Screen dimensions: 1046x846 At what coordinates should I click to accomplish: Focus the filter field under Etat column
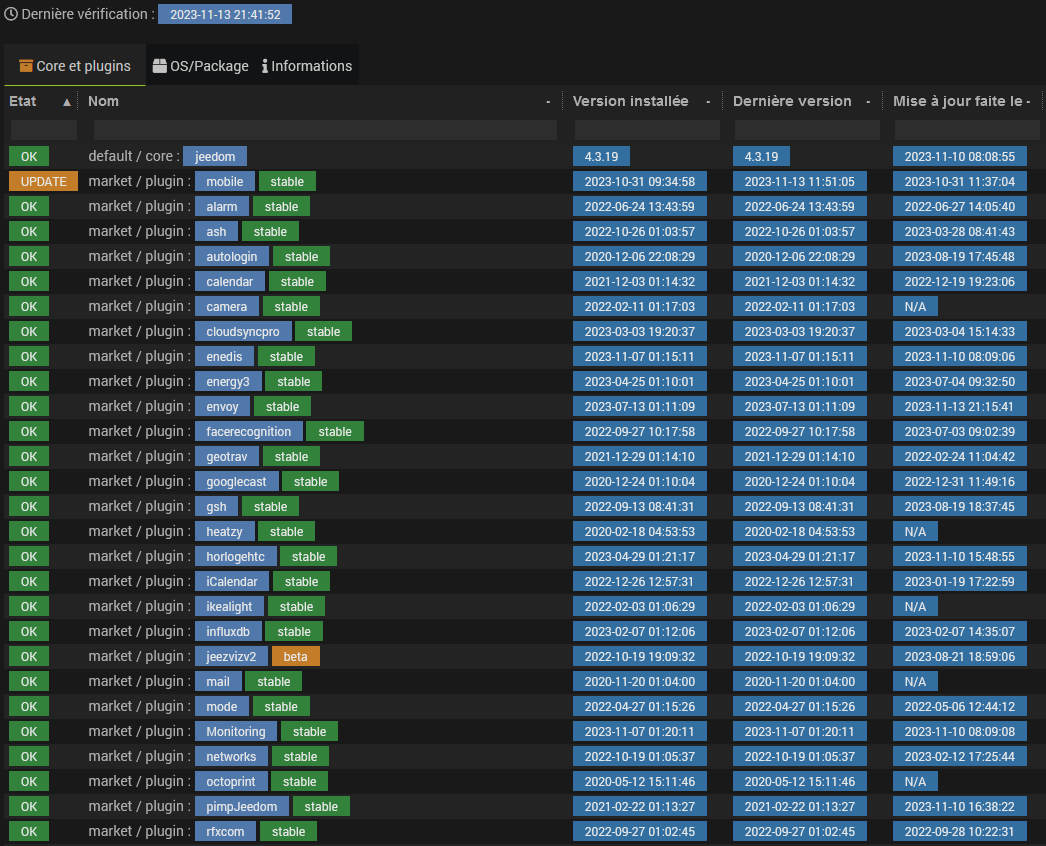pos(43,130)
